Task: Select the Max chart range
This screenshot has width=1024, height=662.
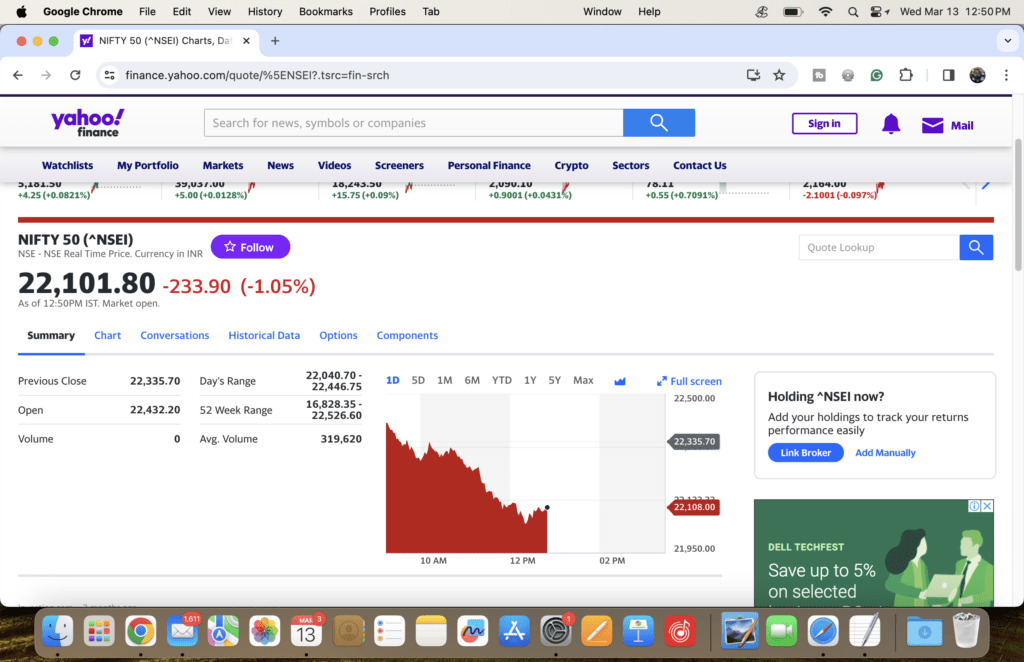Action: point(583,380)
